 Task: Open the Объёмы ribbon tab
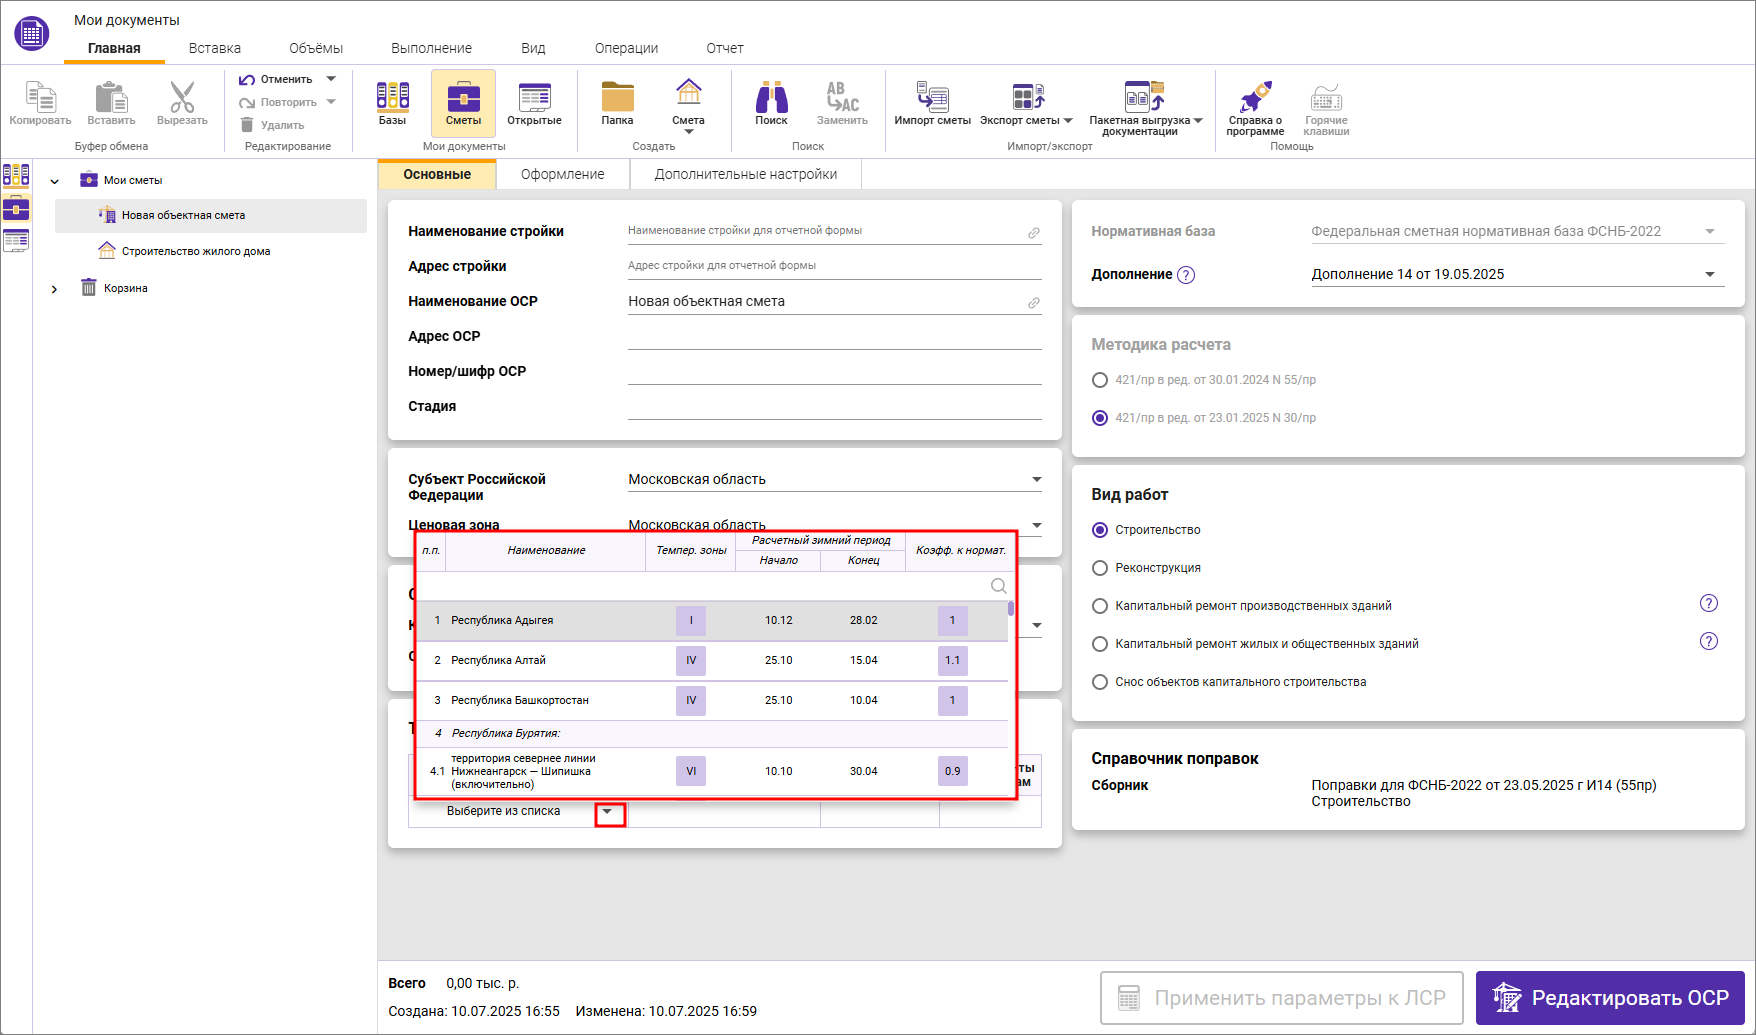(315, 48)
